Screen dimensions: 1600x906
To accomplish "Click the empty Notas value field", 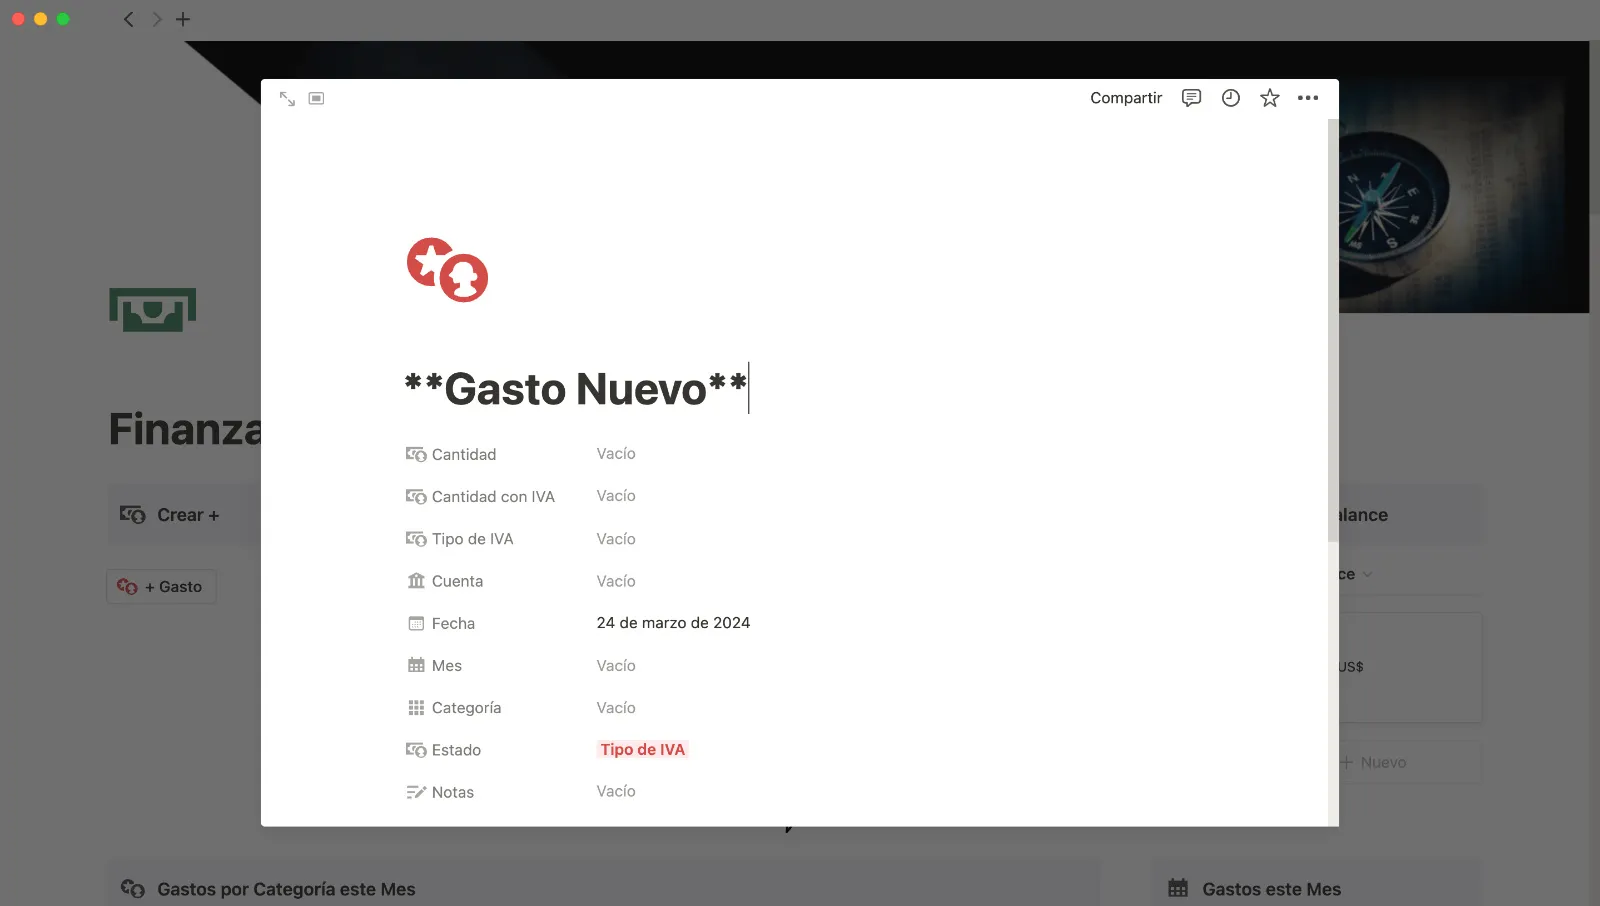I will (616, 791).
